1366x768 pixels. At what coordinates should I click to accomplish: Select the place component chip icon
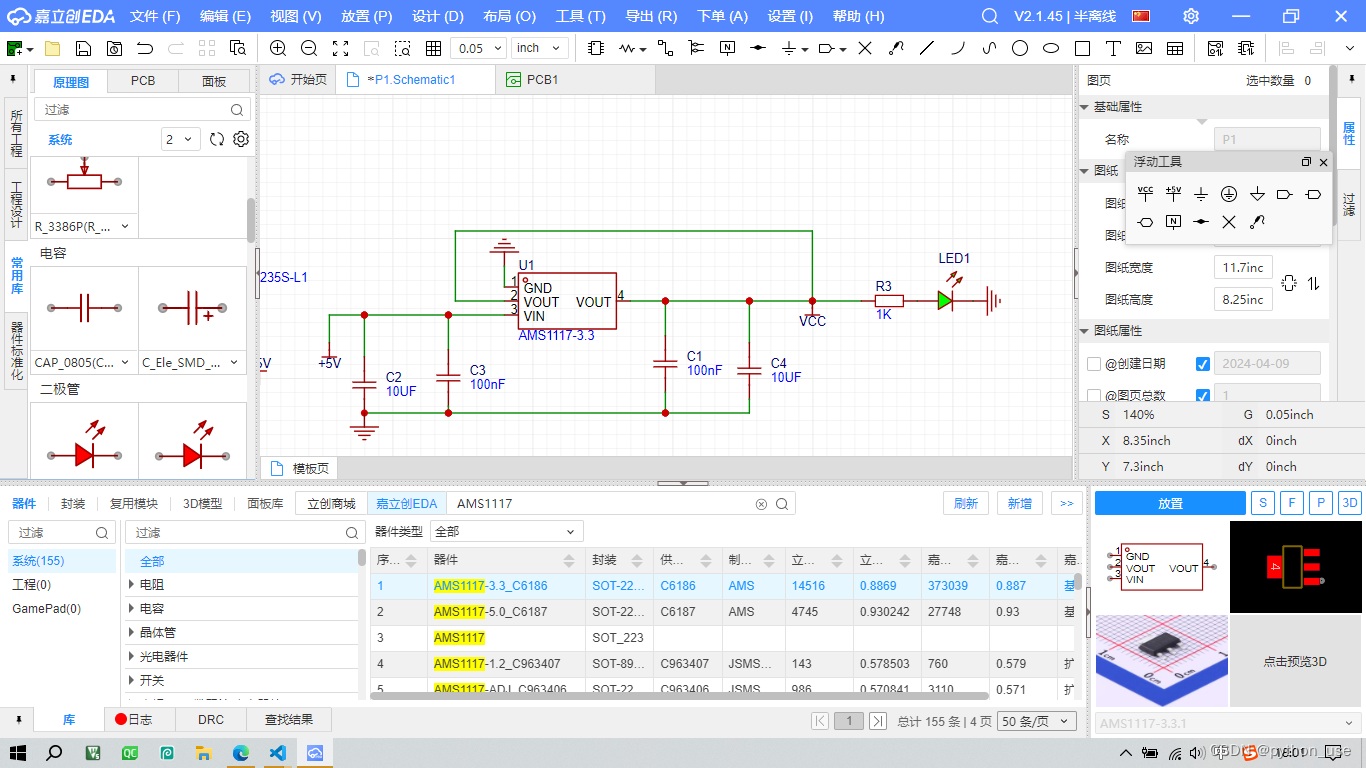(x=596, y=48)
